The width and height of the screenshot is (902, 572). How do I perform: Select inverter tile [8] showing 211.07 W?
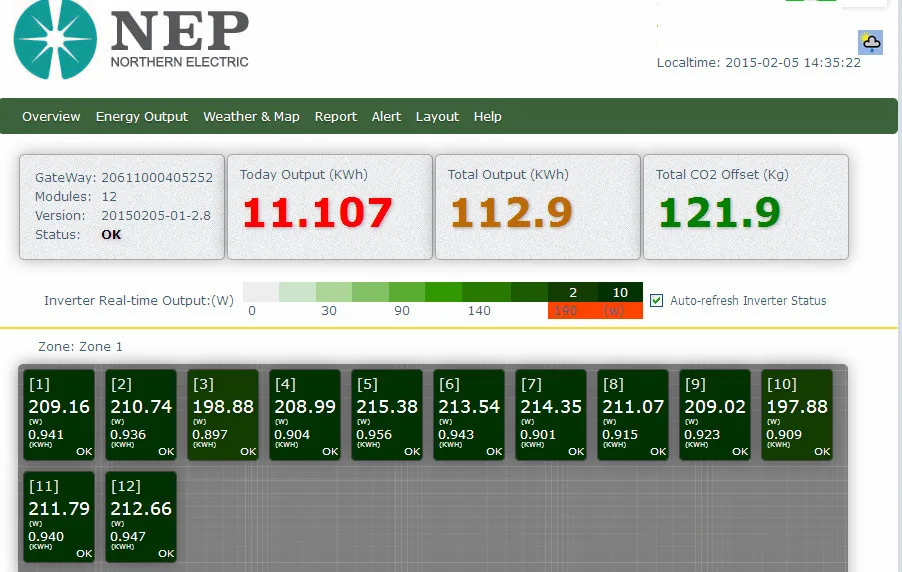pos(633,415)
